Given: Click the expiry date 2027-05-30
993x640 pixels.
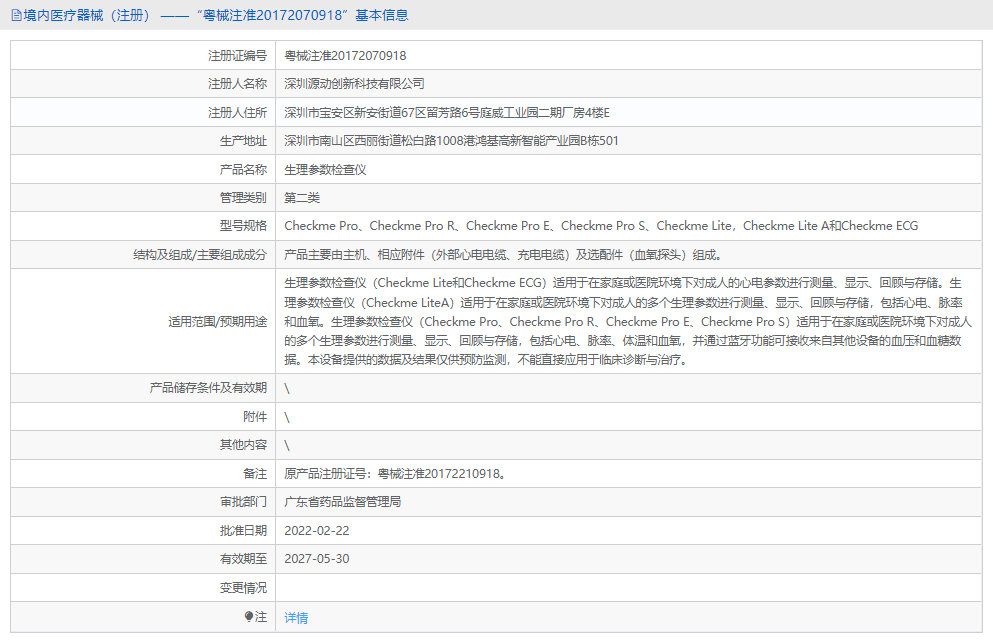Looking at the screenshot, I should click(x=320, y=559).
